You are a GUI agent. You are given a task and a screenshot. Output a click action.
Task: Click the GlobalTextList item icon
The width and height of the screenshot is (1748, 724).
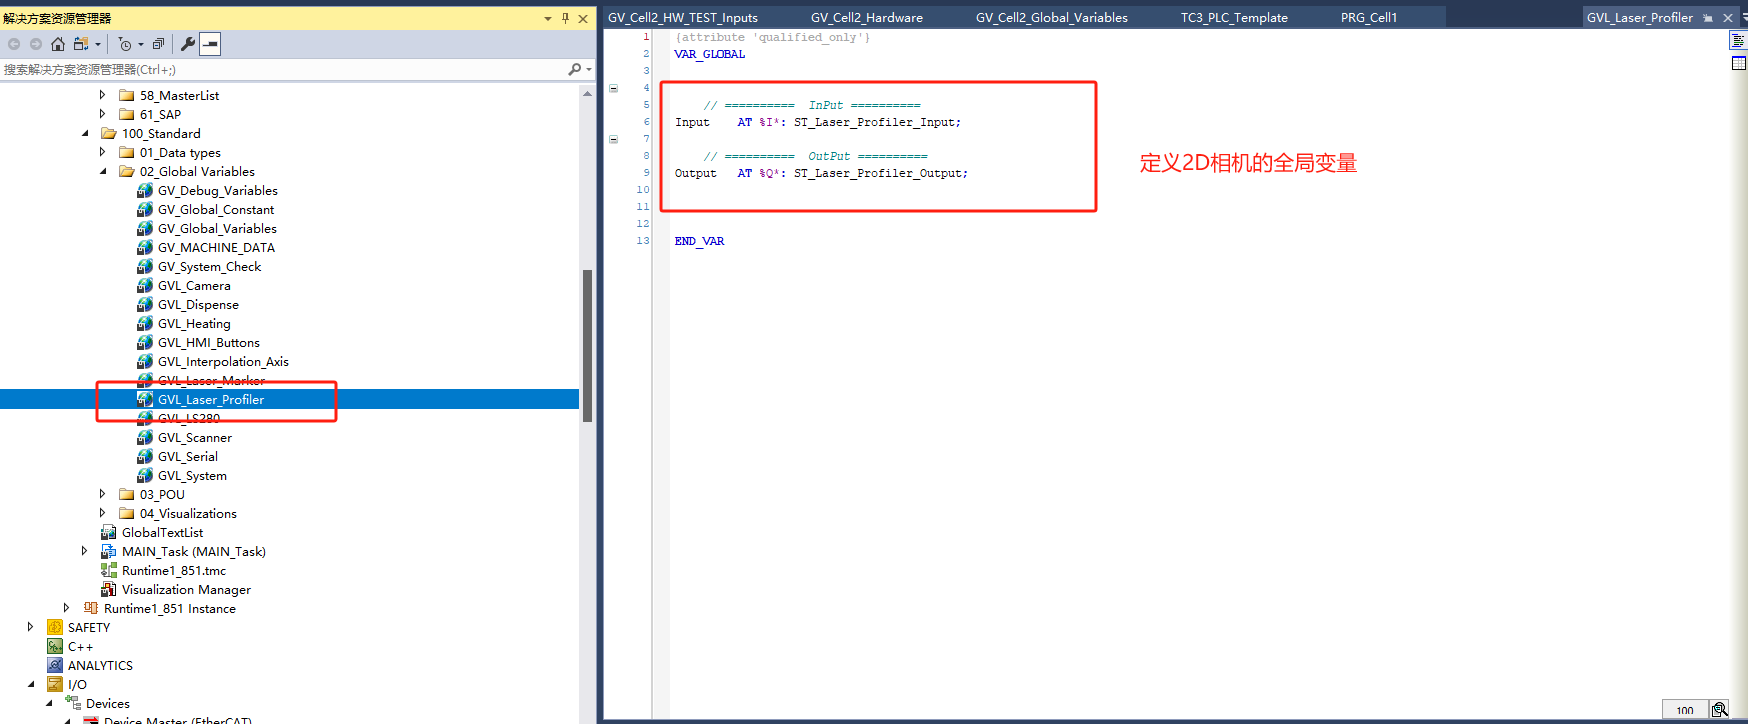pyautogui.click(x=109, y=532)
